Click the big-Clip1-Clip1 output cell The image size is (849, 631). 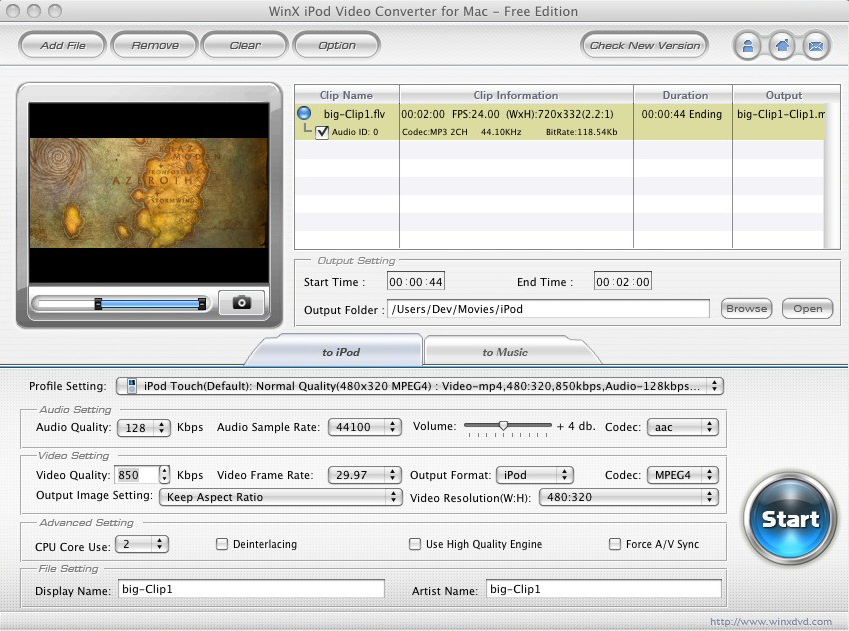coord(781,114)
